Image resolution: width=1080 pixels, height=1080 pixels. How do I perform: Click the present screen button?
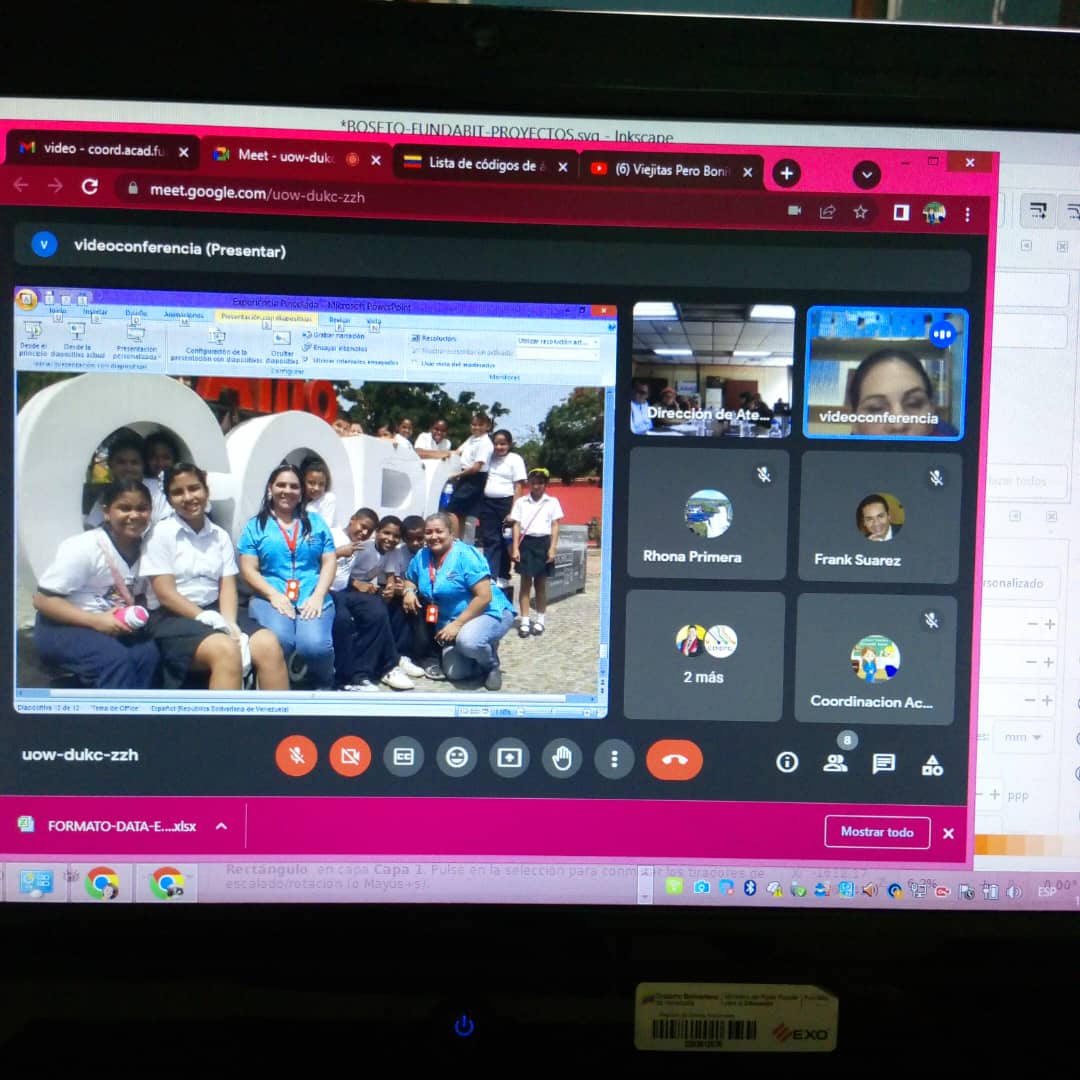coord(509,758)
